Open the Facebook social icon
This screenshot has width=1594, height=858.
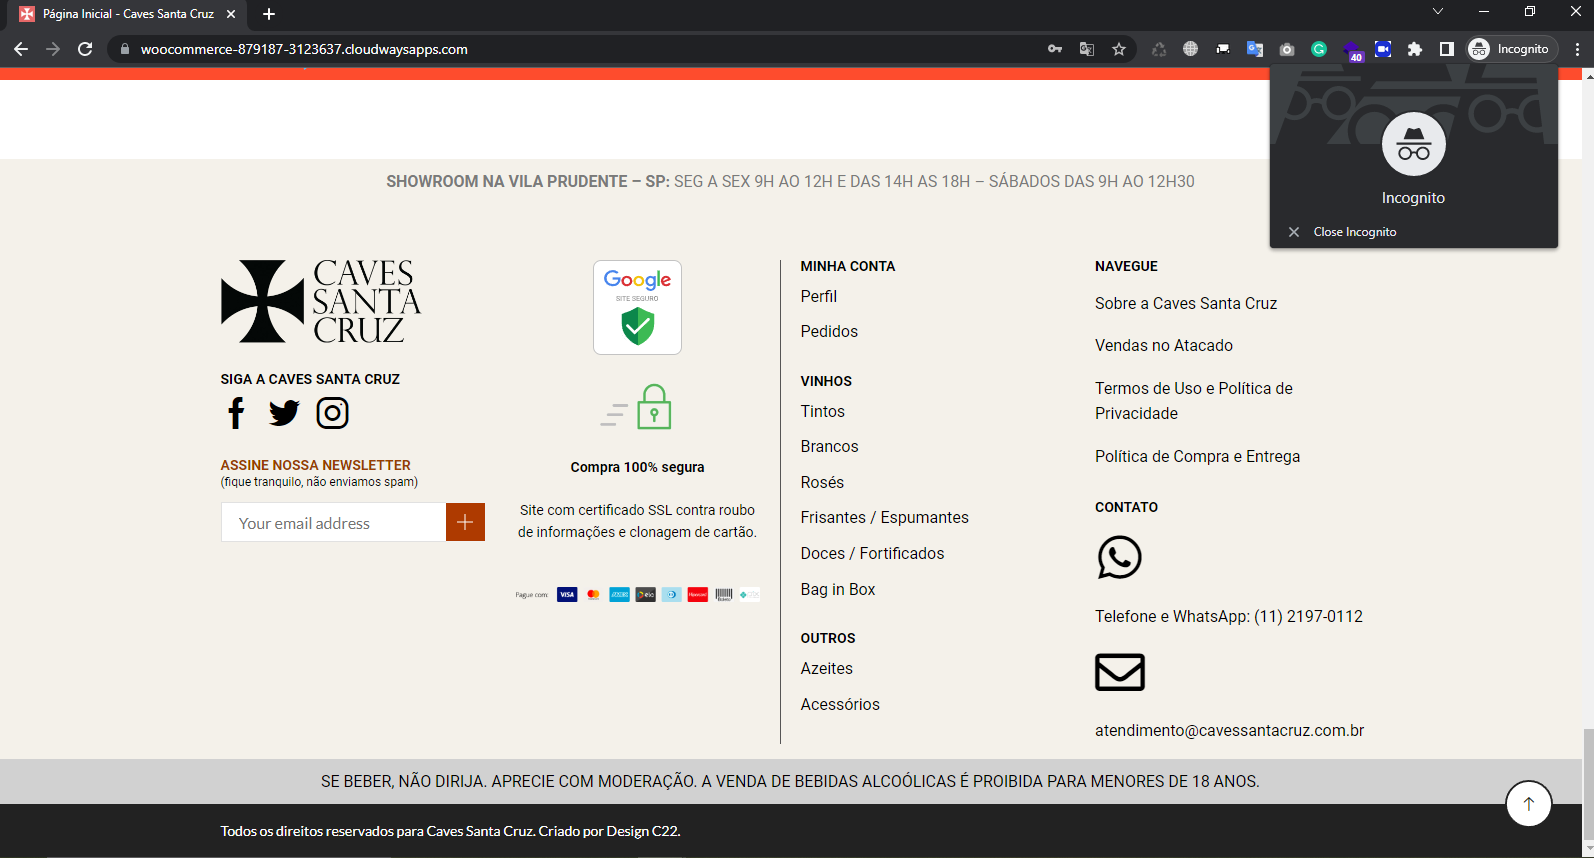(236, 413)
